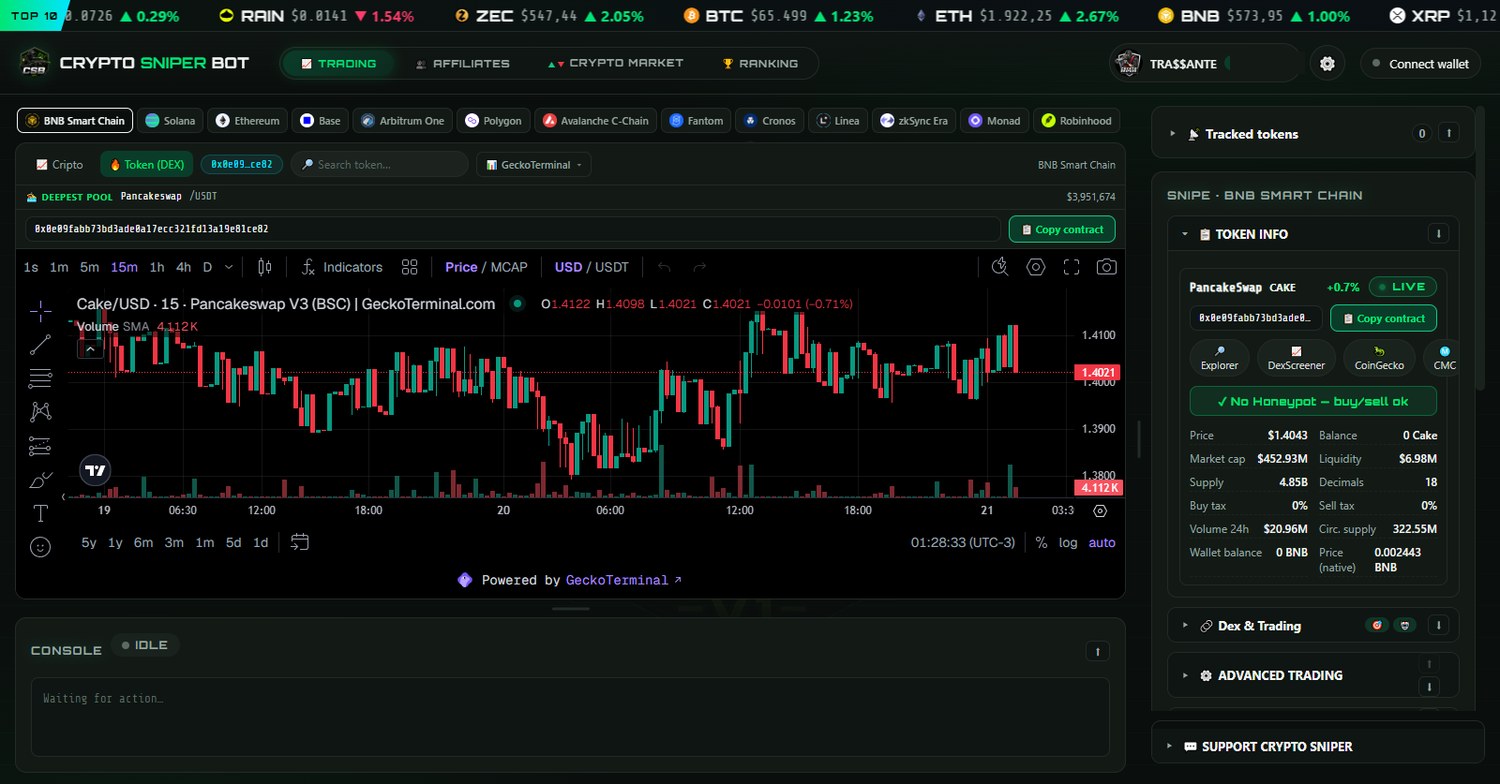Click Connect wallet button
The width and height of the screenshot is (1500, 784).
(x=1420, y=63)
